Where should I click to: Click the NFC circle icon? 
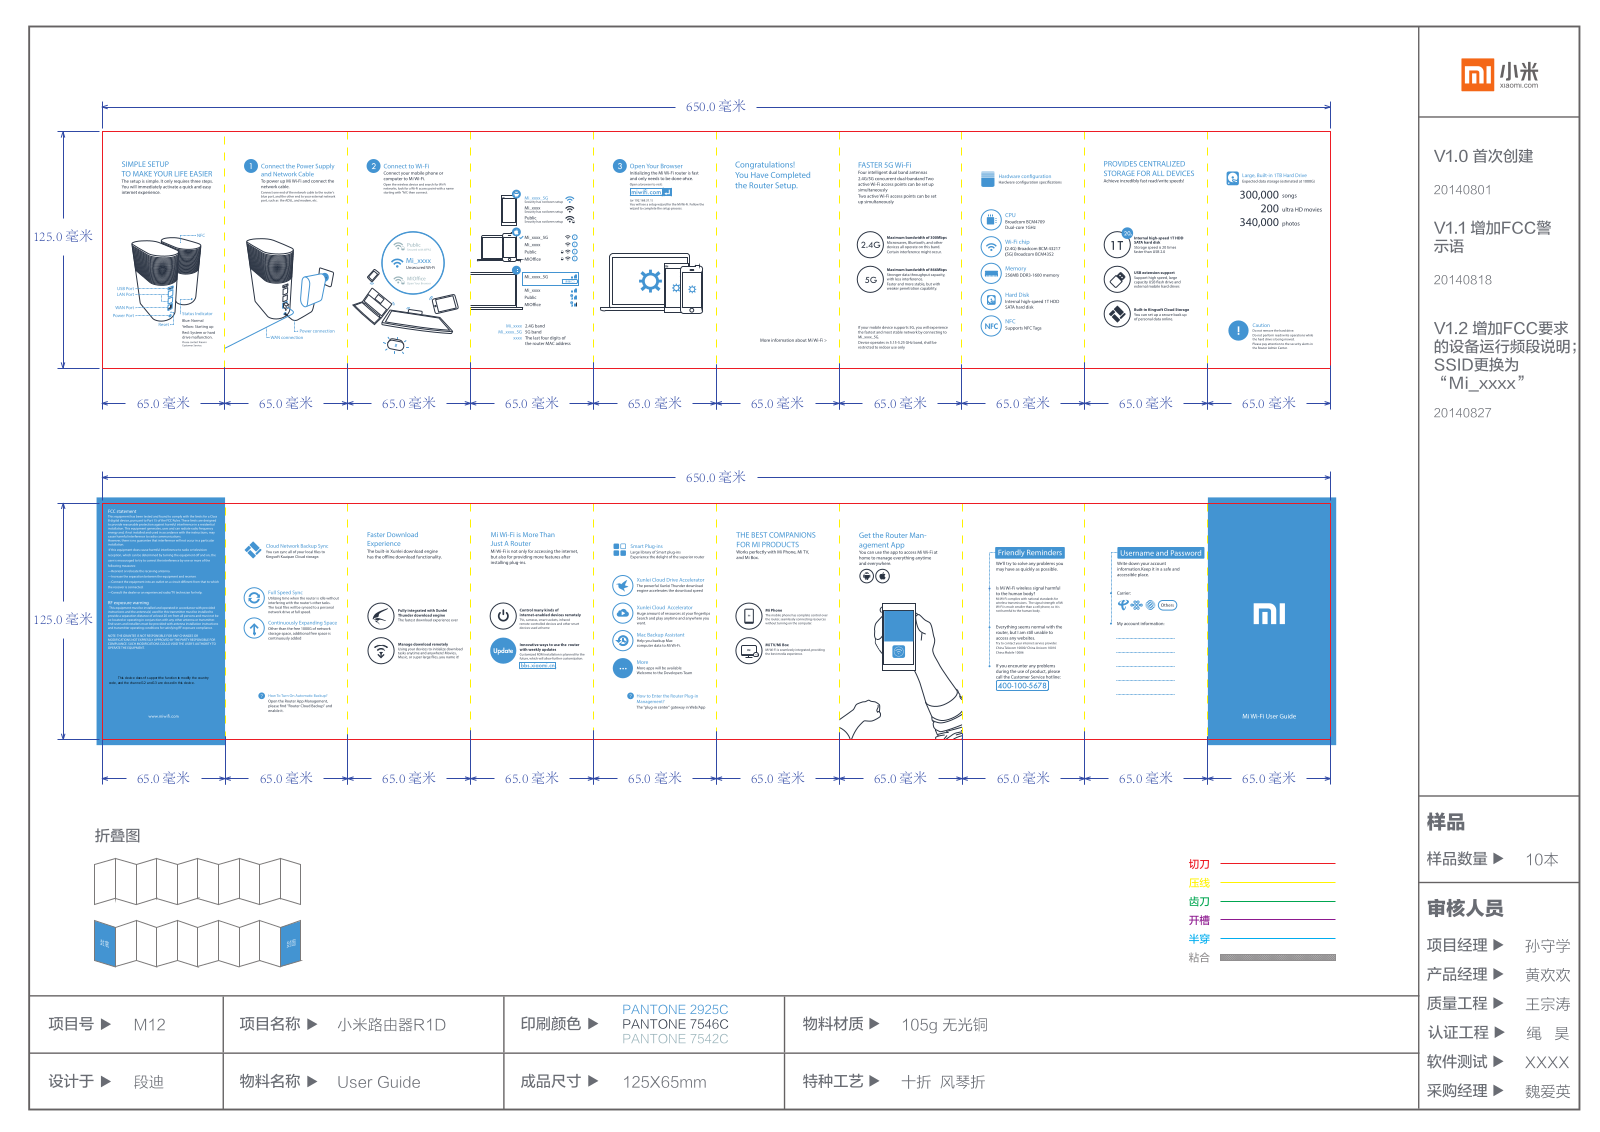(990, 326)
